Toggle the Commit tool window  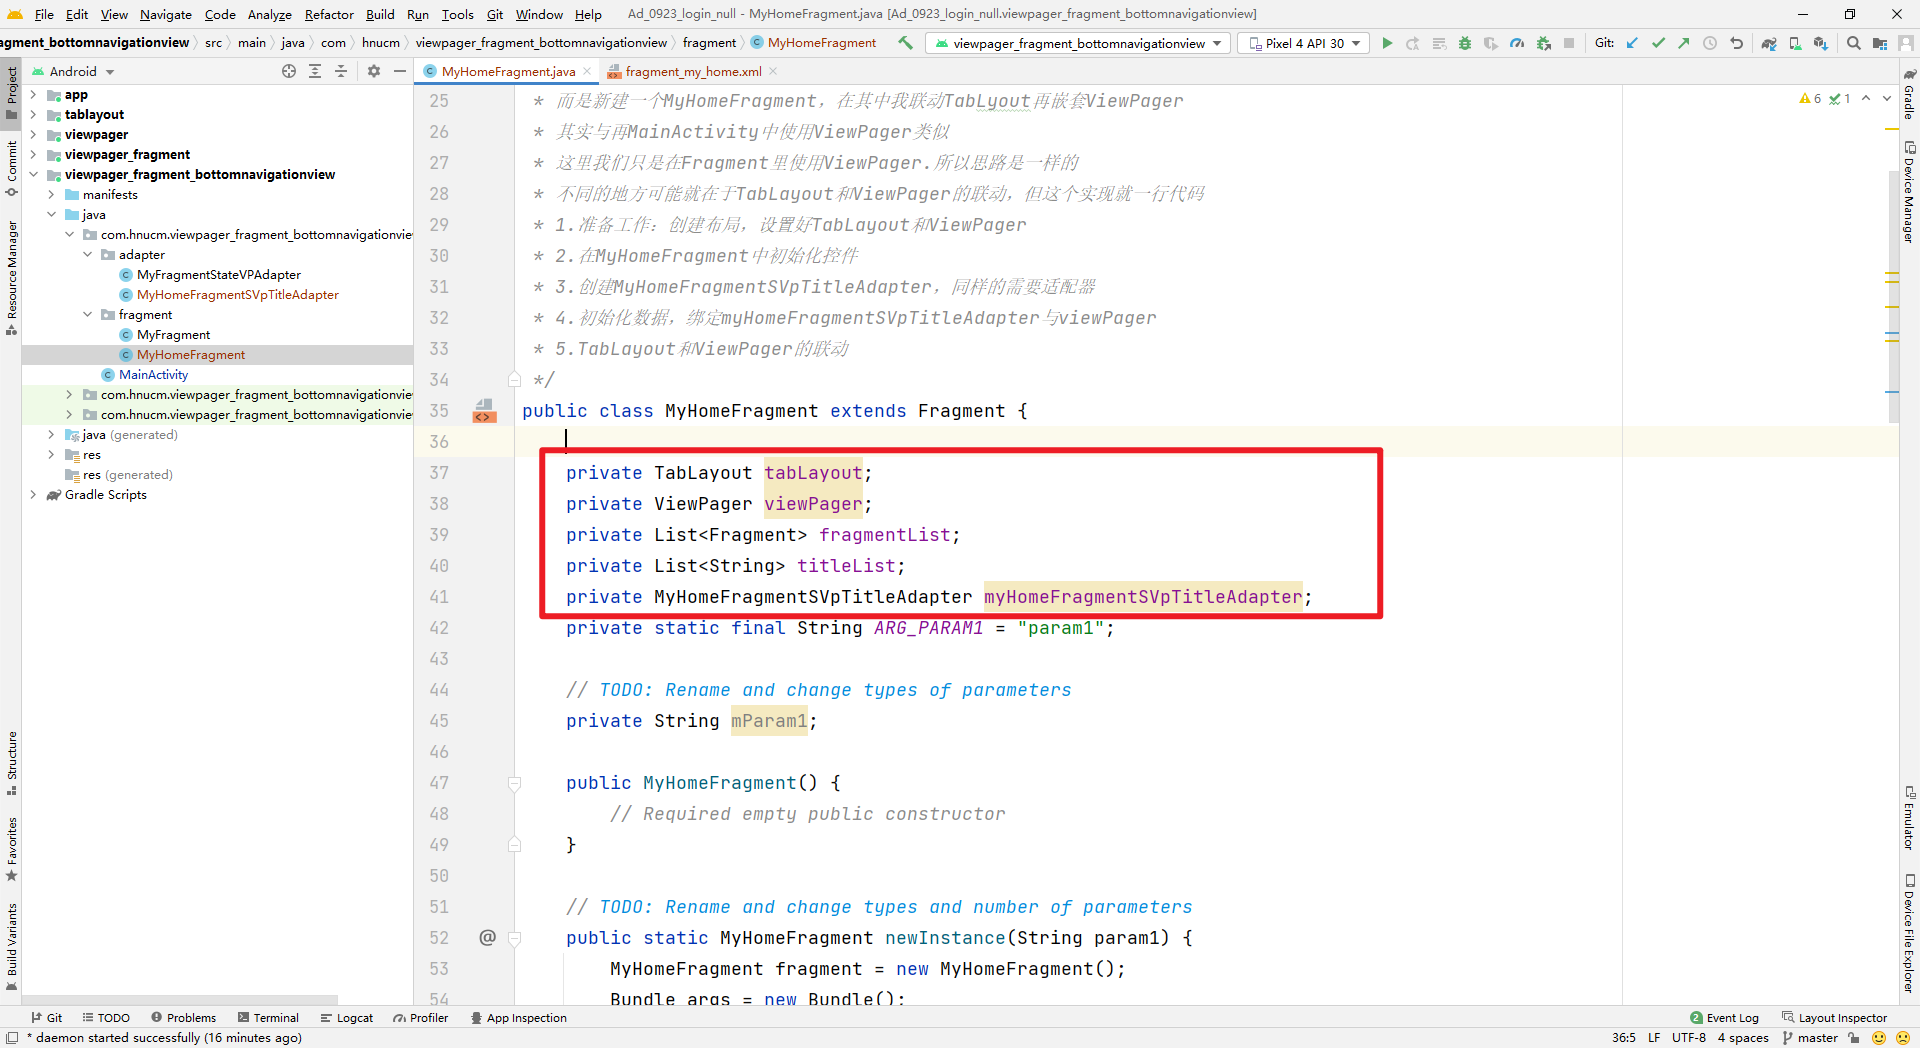click(x=11, y=168)
